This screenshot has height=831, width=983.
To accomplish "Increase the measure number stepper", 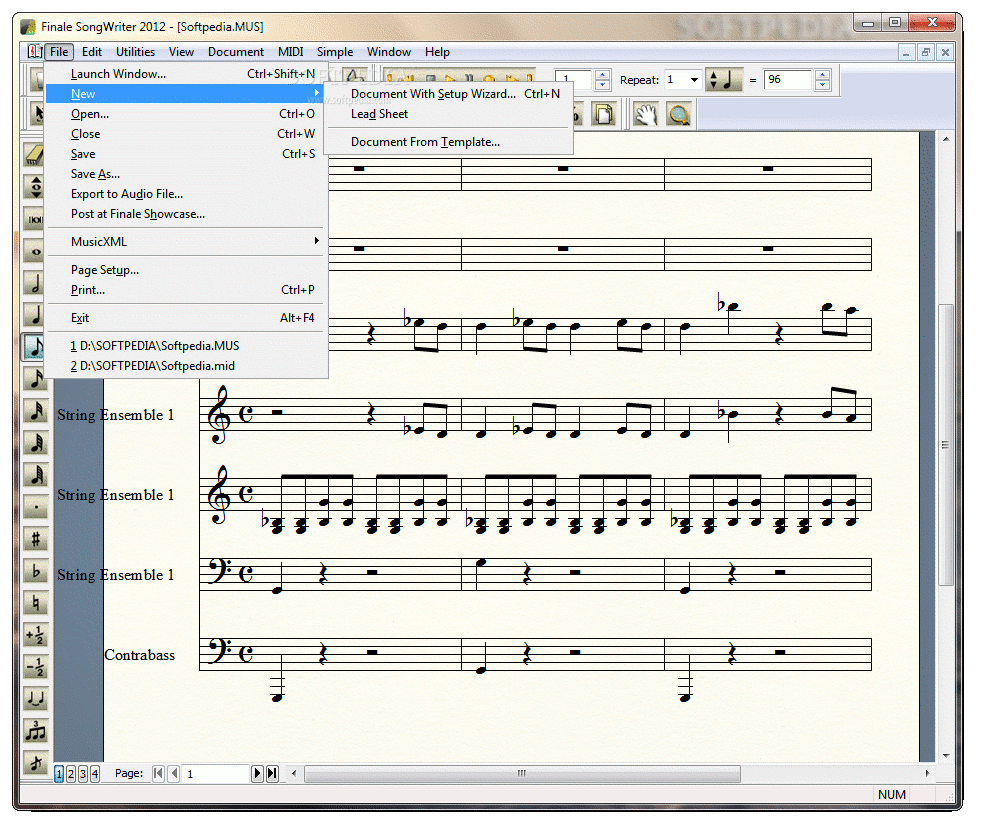I will pyautogui.click(x=602, y=75).
